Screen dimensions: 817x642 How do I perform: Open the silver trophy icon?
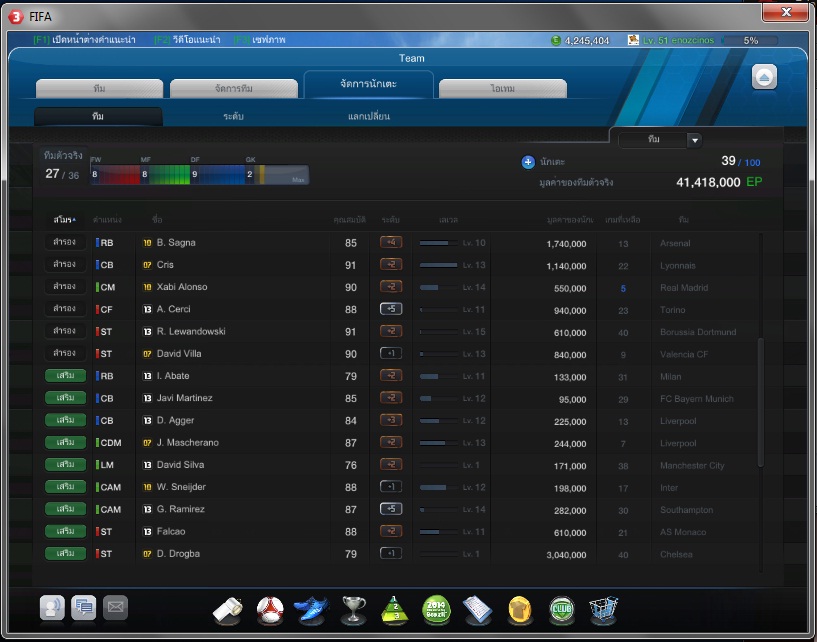click(x=353, y=610)
